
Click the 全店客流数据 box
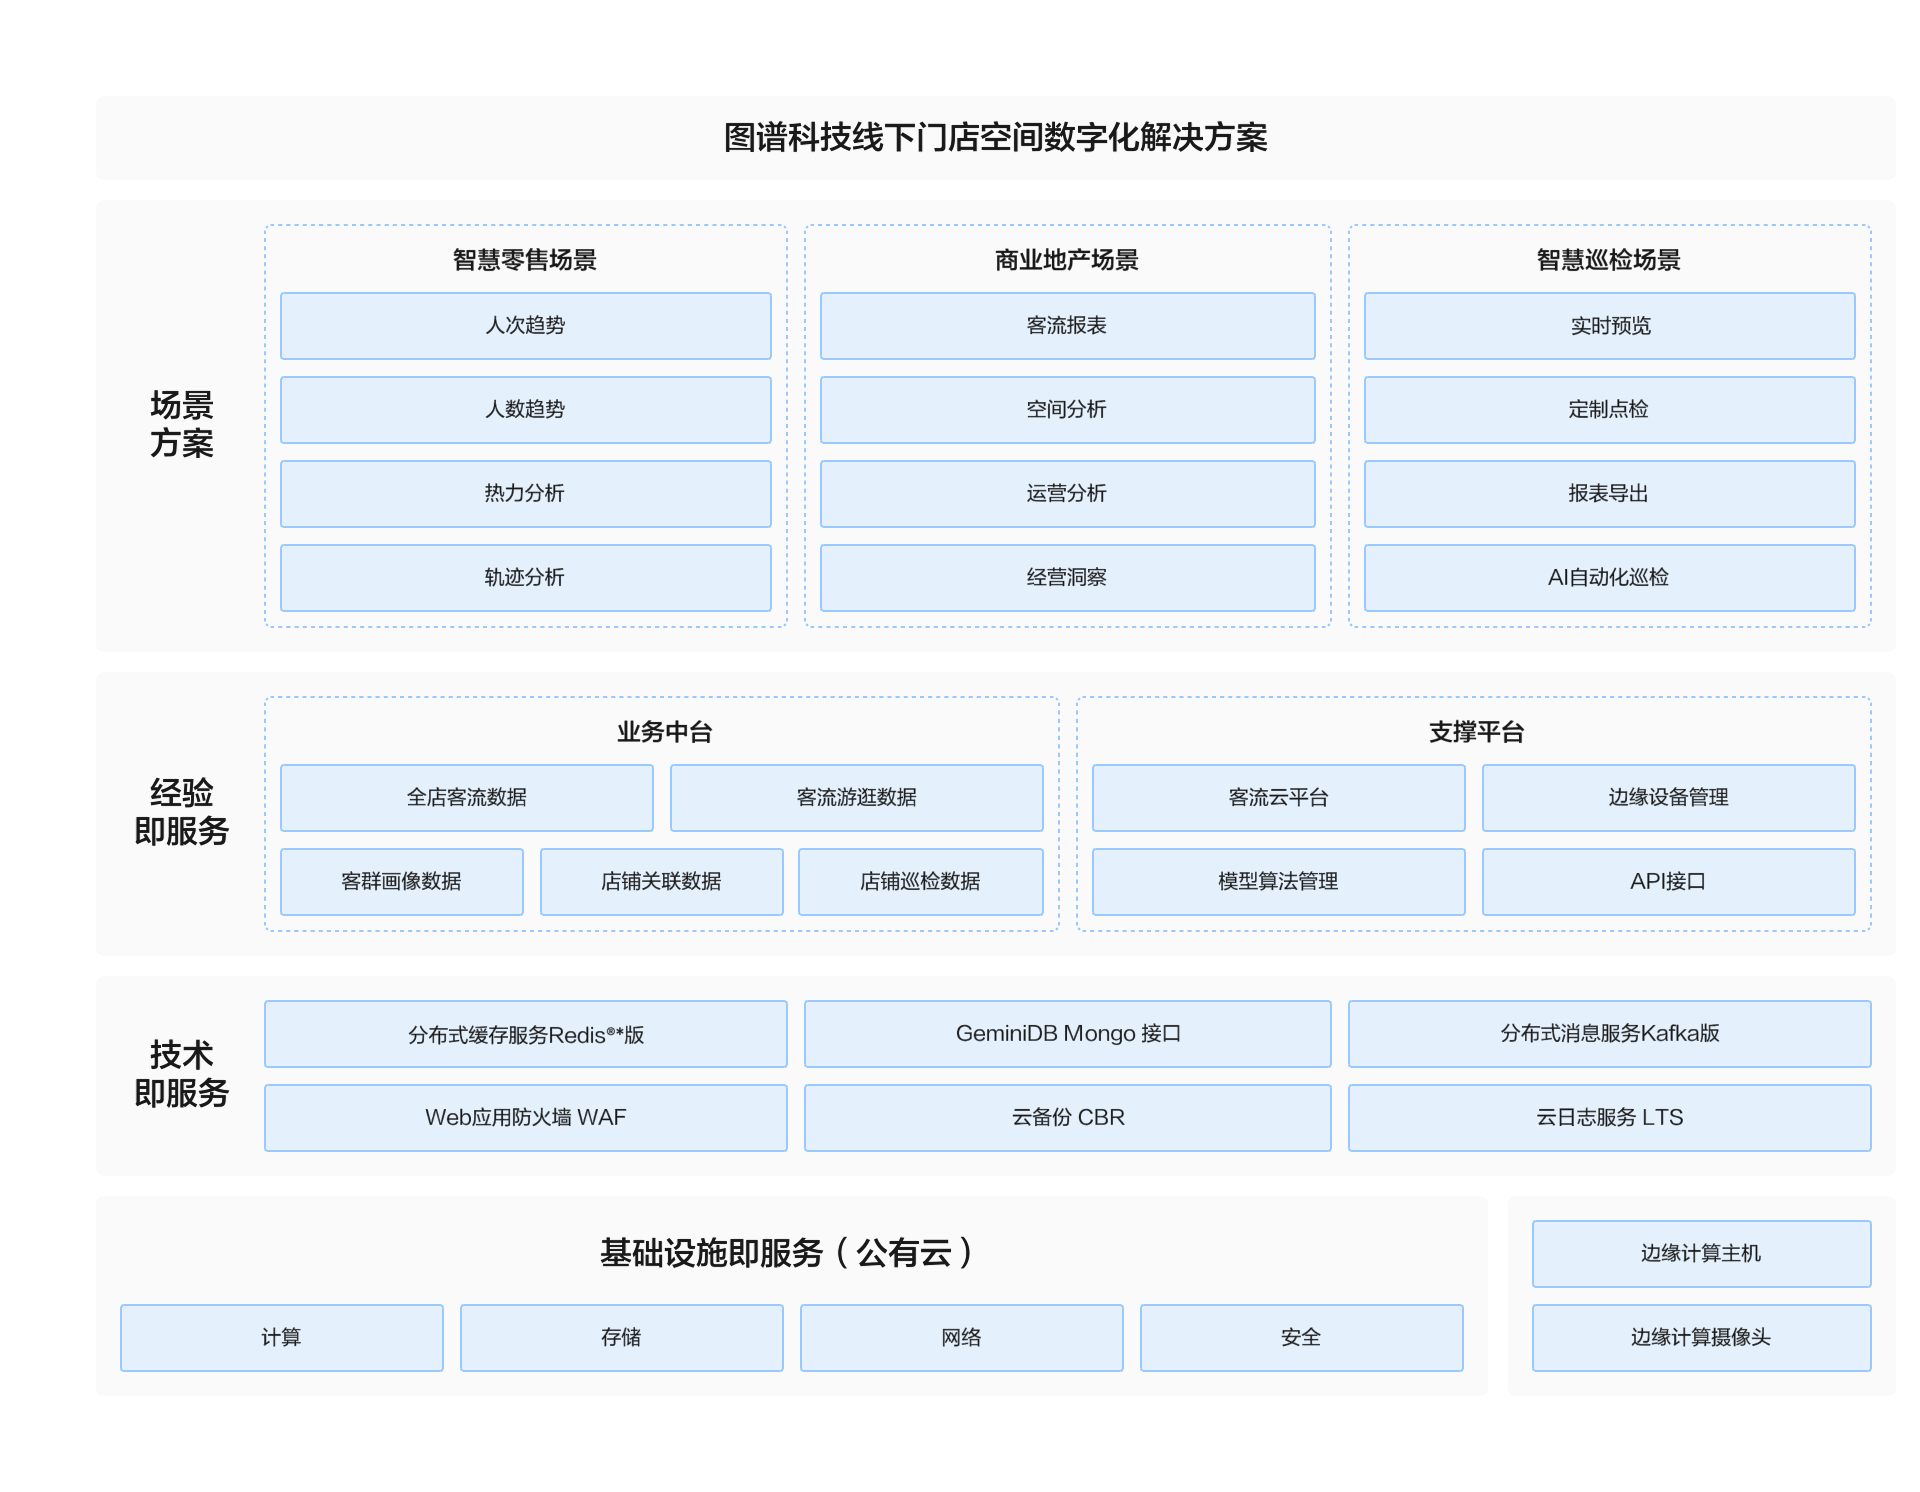click(467, 798)
